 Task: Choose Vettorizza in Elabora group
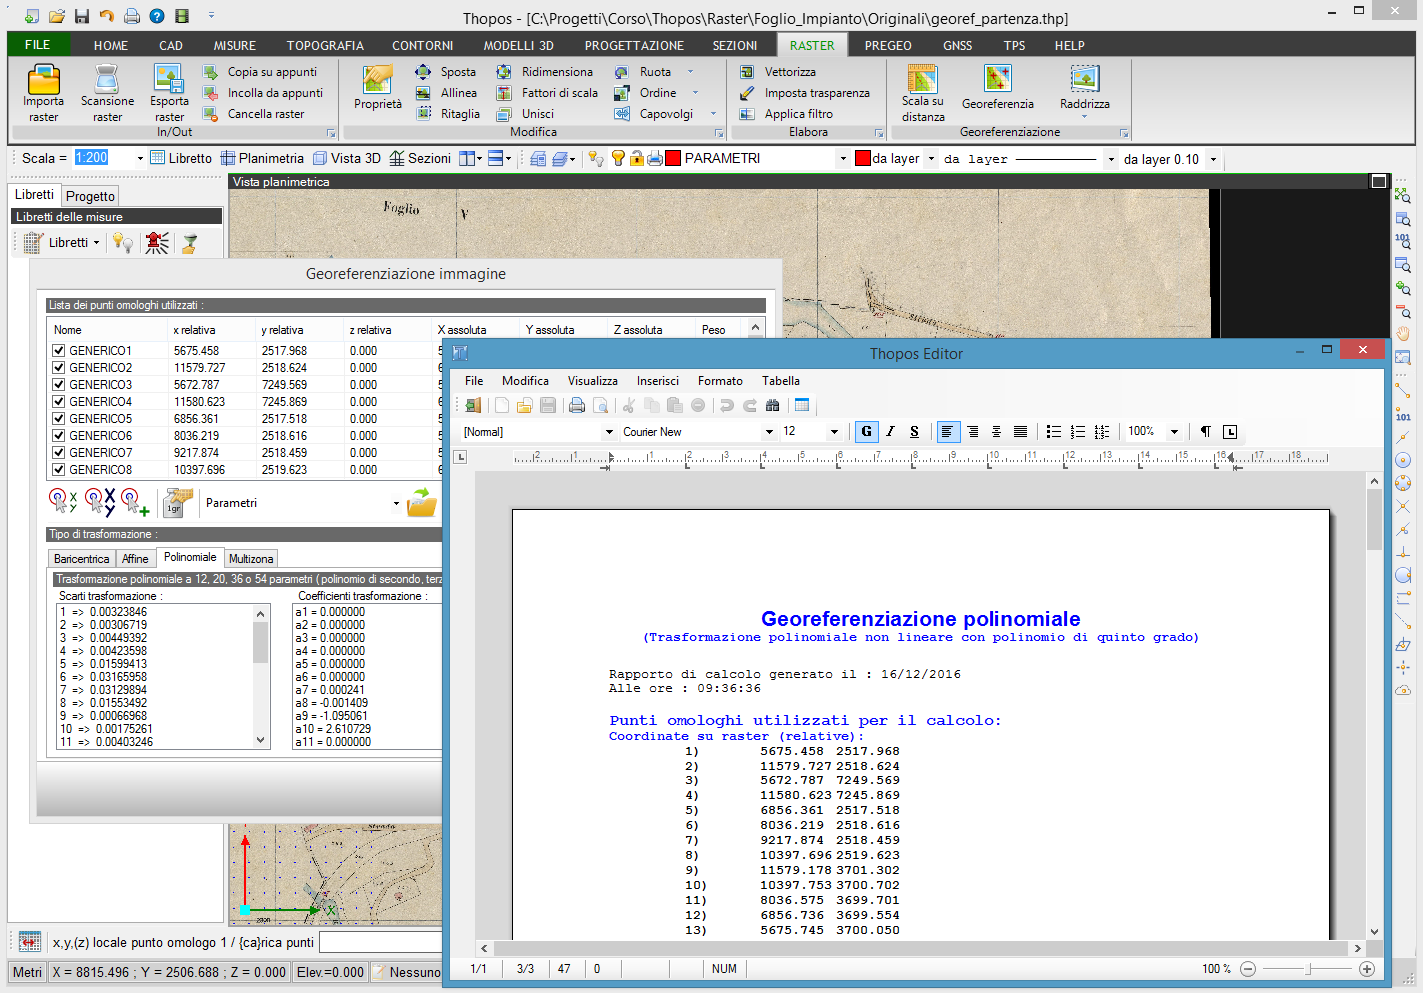pos(778,72)
